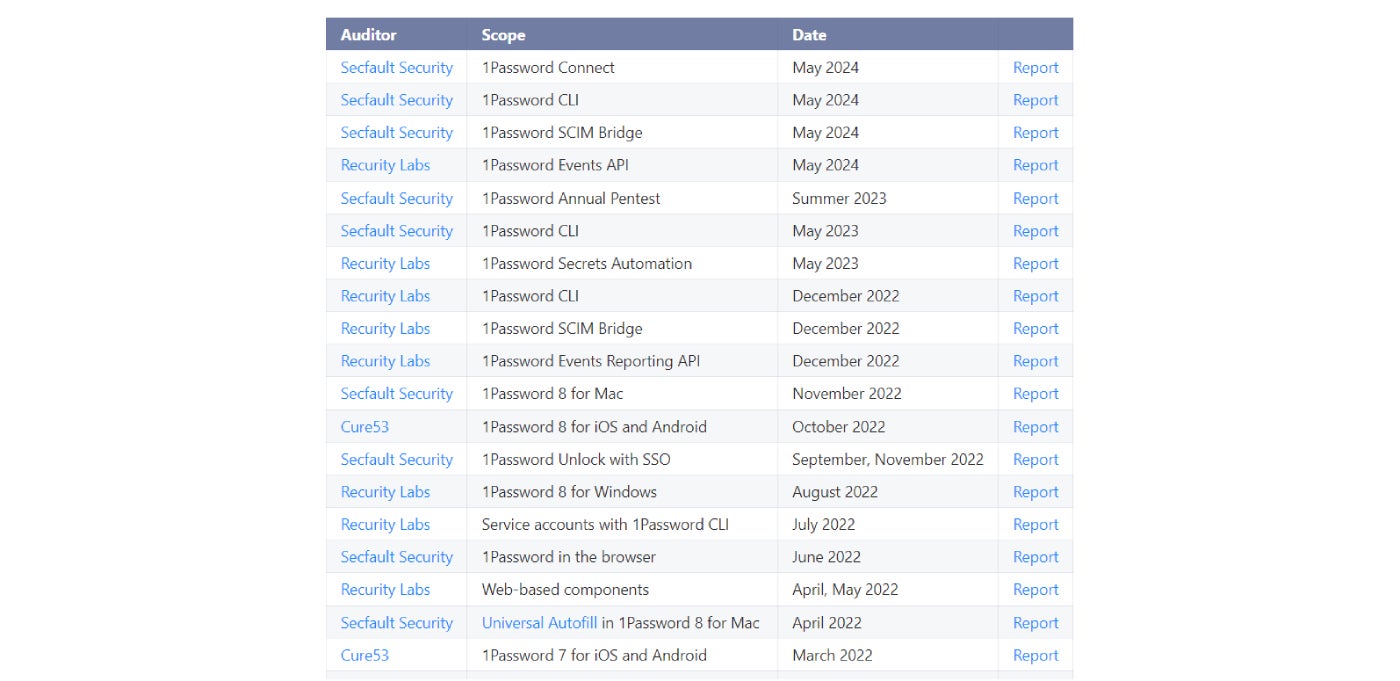The height and width of the screenshot is (681, 1400).
Task: Select the 'Web-based components' cell
Action: pos(622,590)
